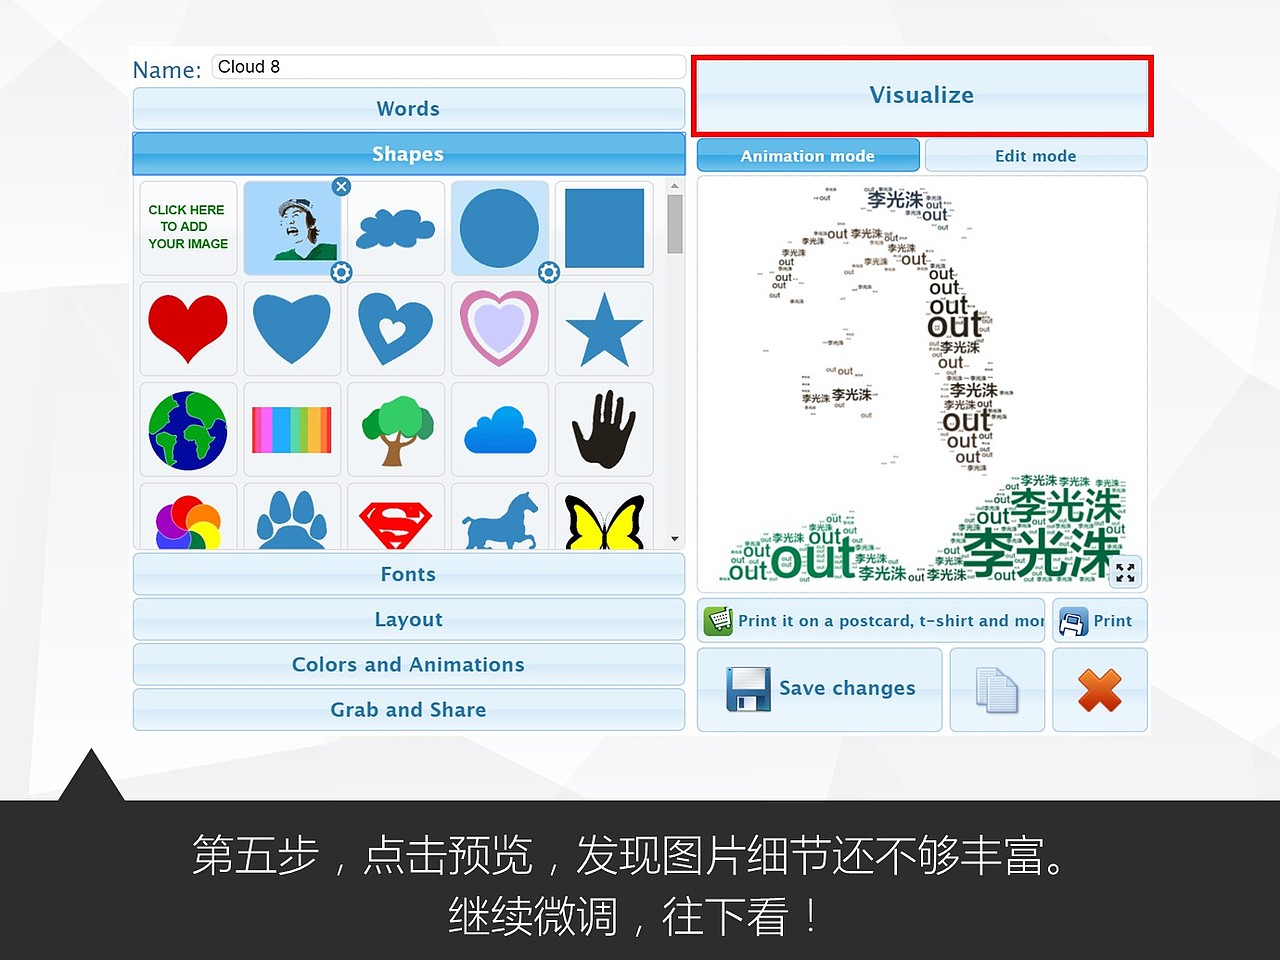This screenshot has width=1280, height=960.
Task: Expand the Fonts section
Action: click(408, 574)
